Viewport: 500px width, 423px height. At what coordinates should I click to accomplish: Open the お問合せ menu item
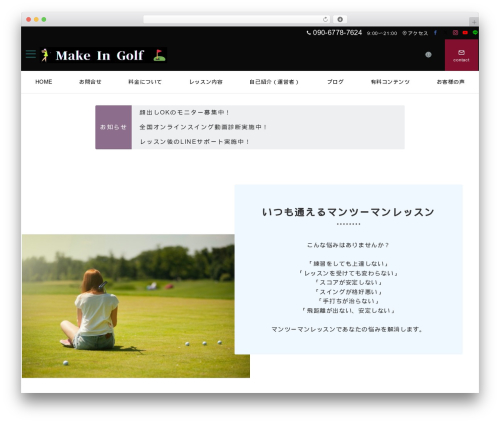(x=90, y=82)
